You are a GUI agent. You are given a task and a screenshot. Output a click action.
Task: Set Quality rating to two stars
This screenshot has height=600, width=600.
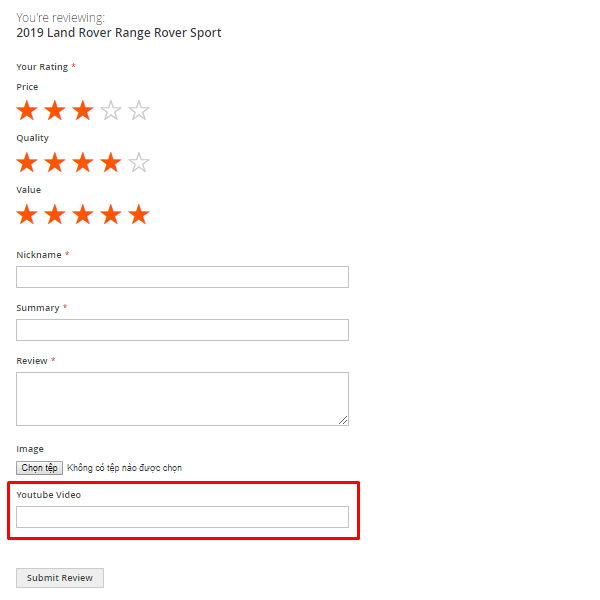pos(55,162)
